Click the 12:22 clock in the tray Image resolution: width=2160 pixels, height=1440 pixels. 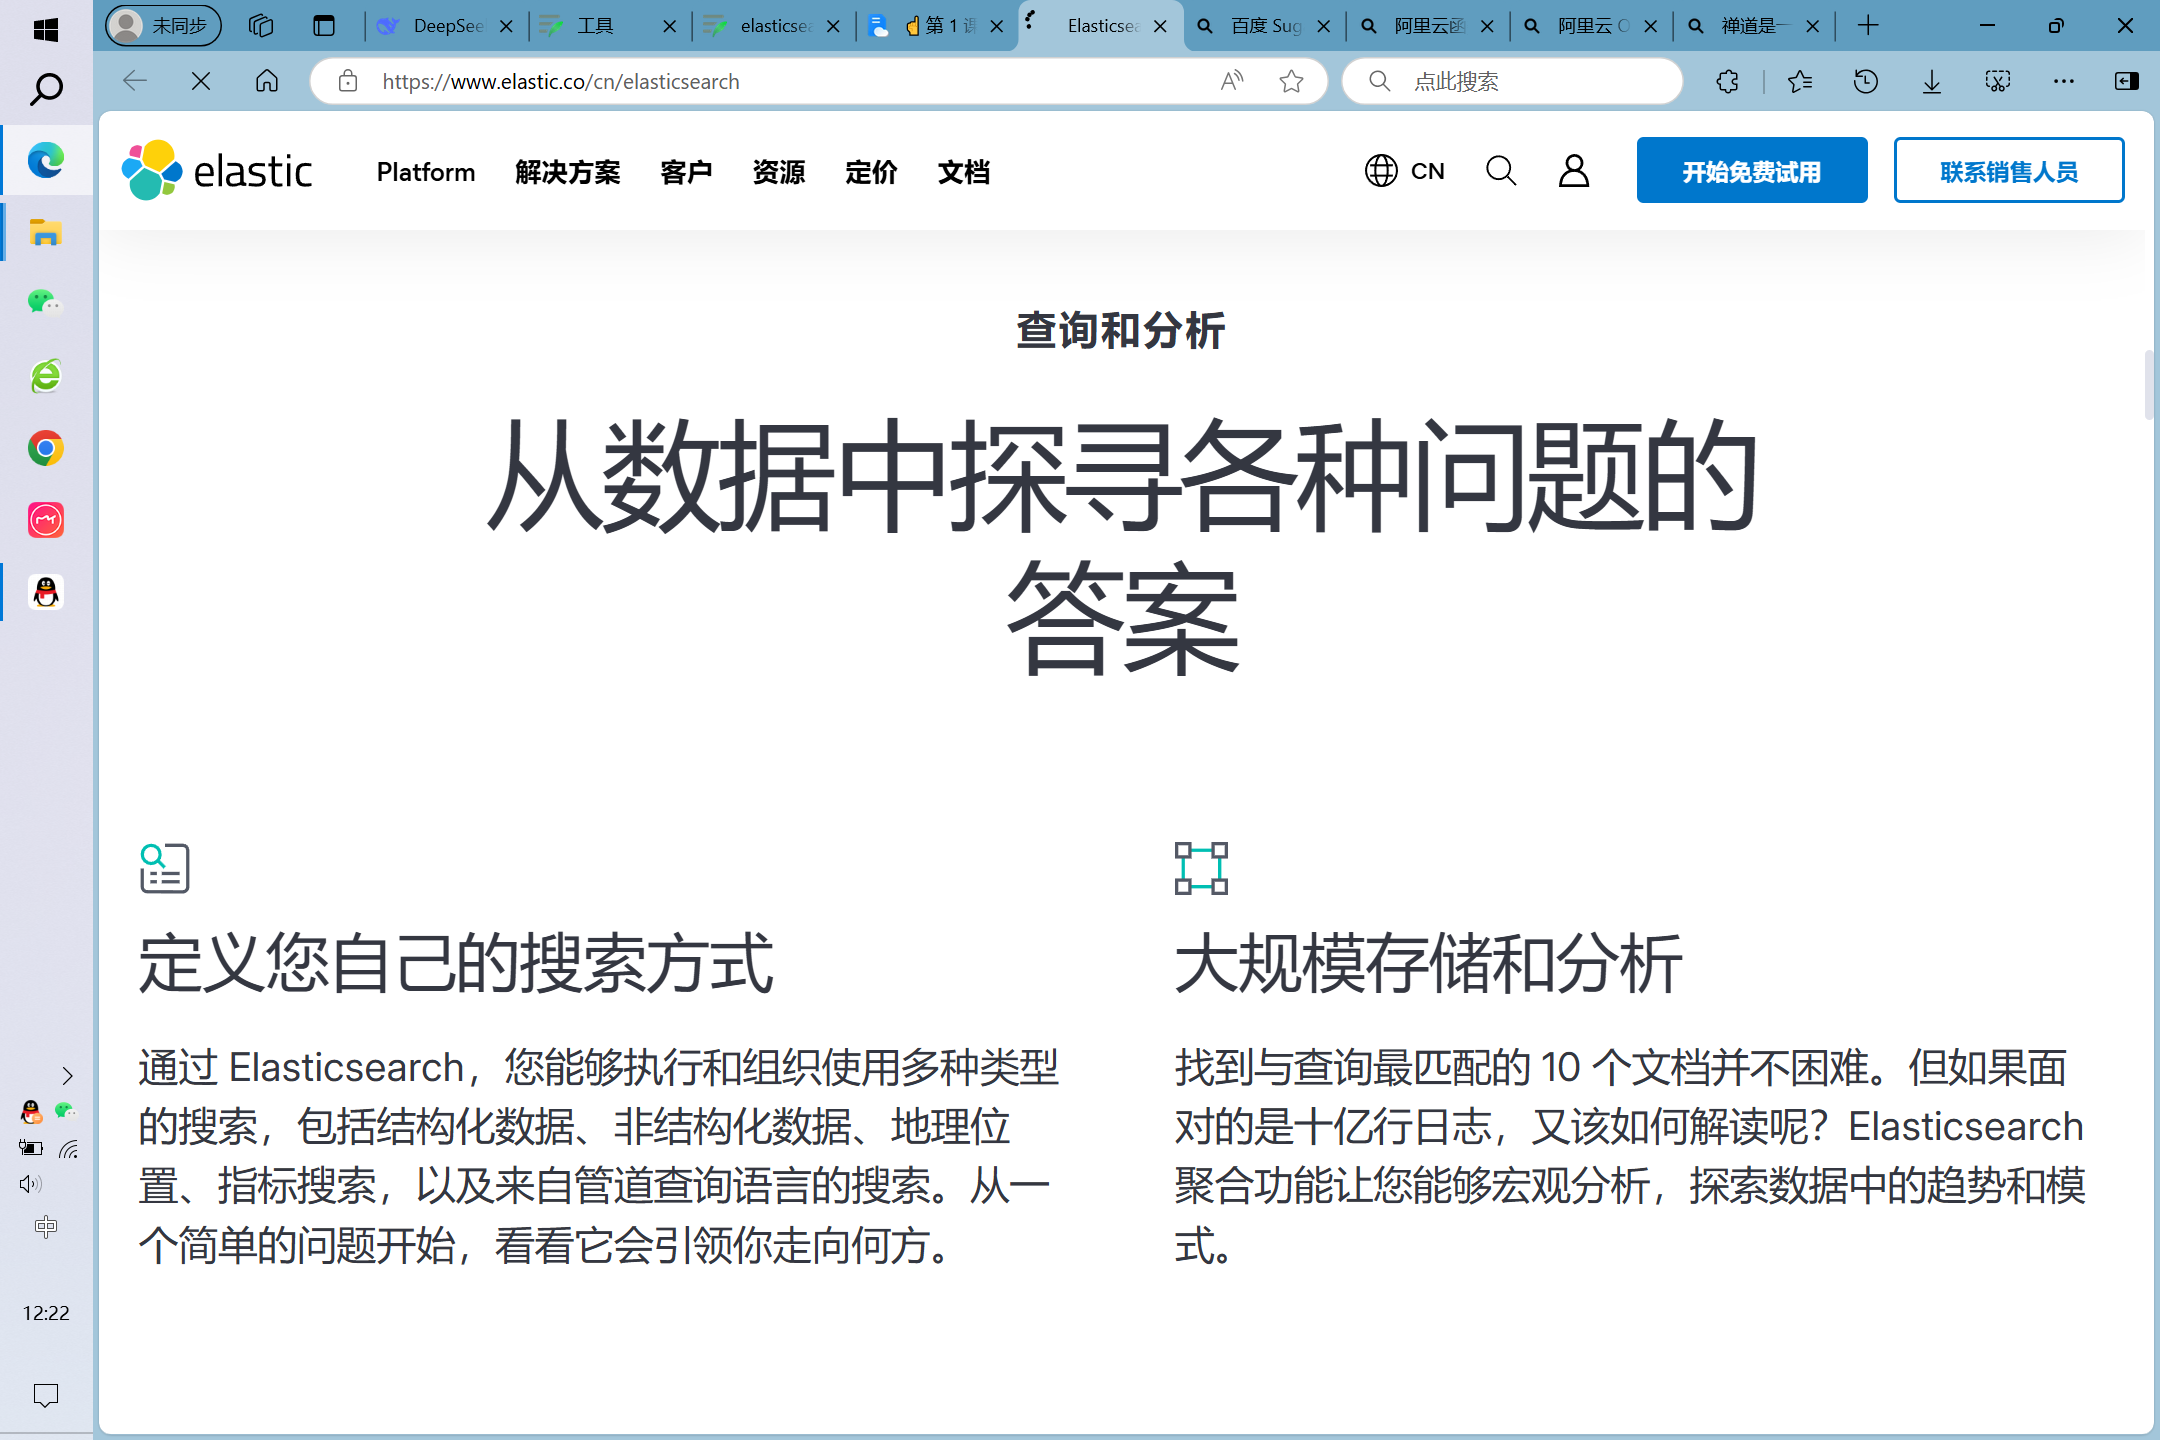click(x=46, y=1313)
